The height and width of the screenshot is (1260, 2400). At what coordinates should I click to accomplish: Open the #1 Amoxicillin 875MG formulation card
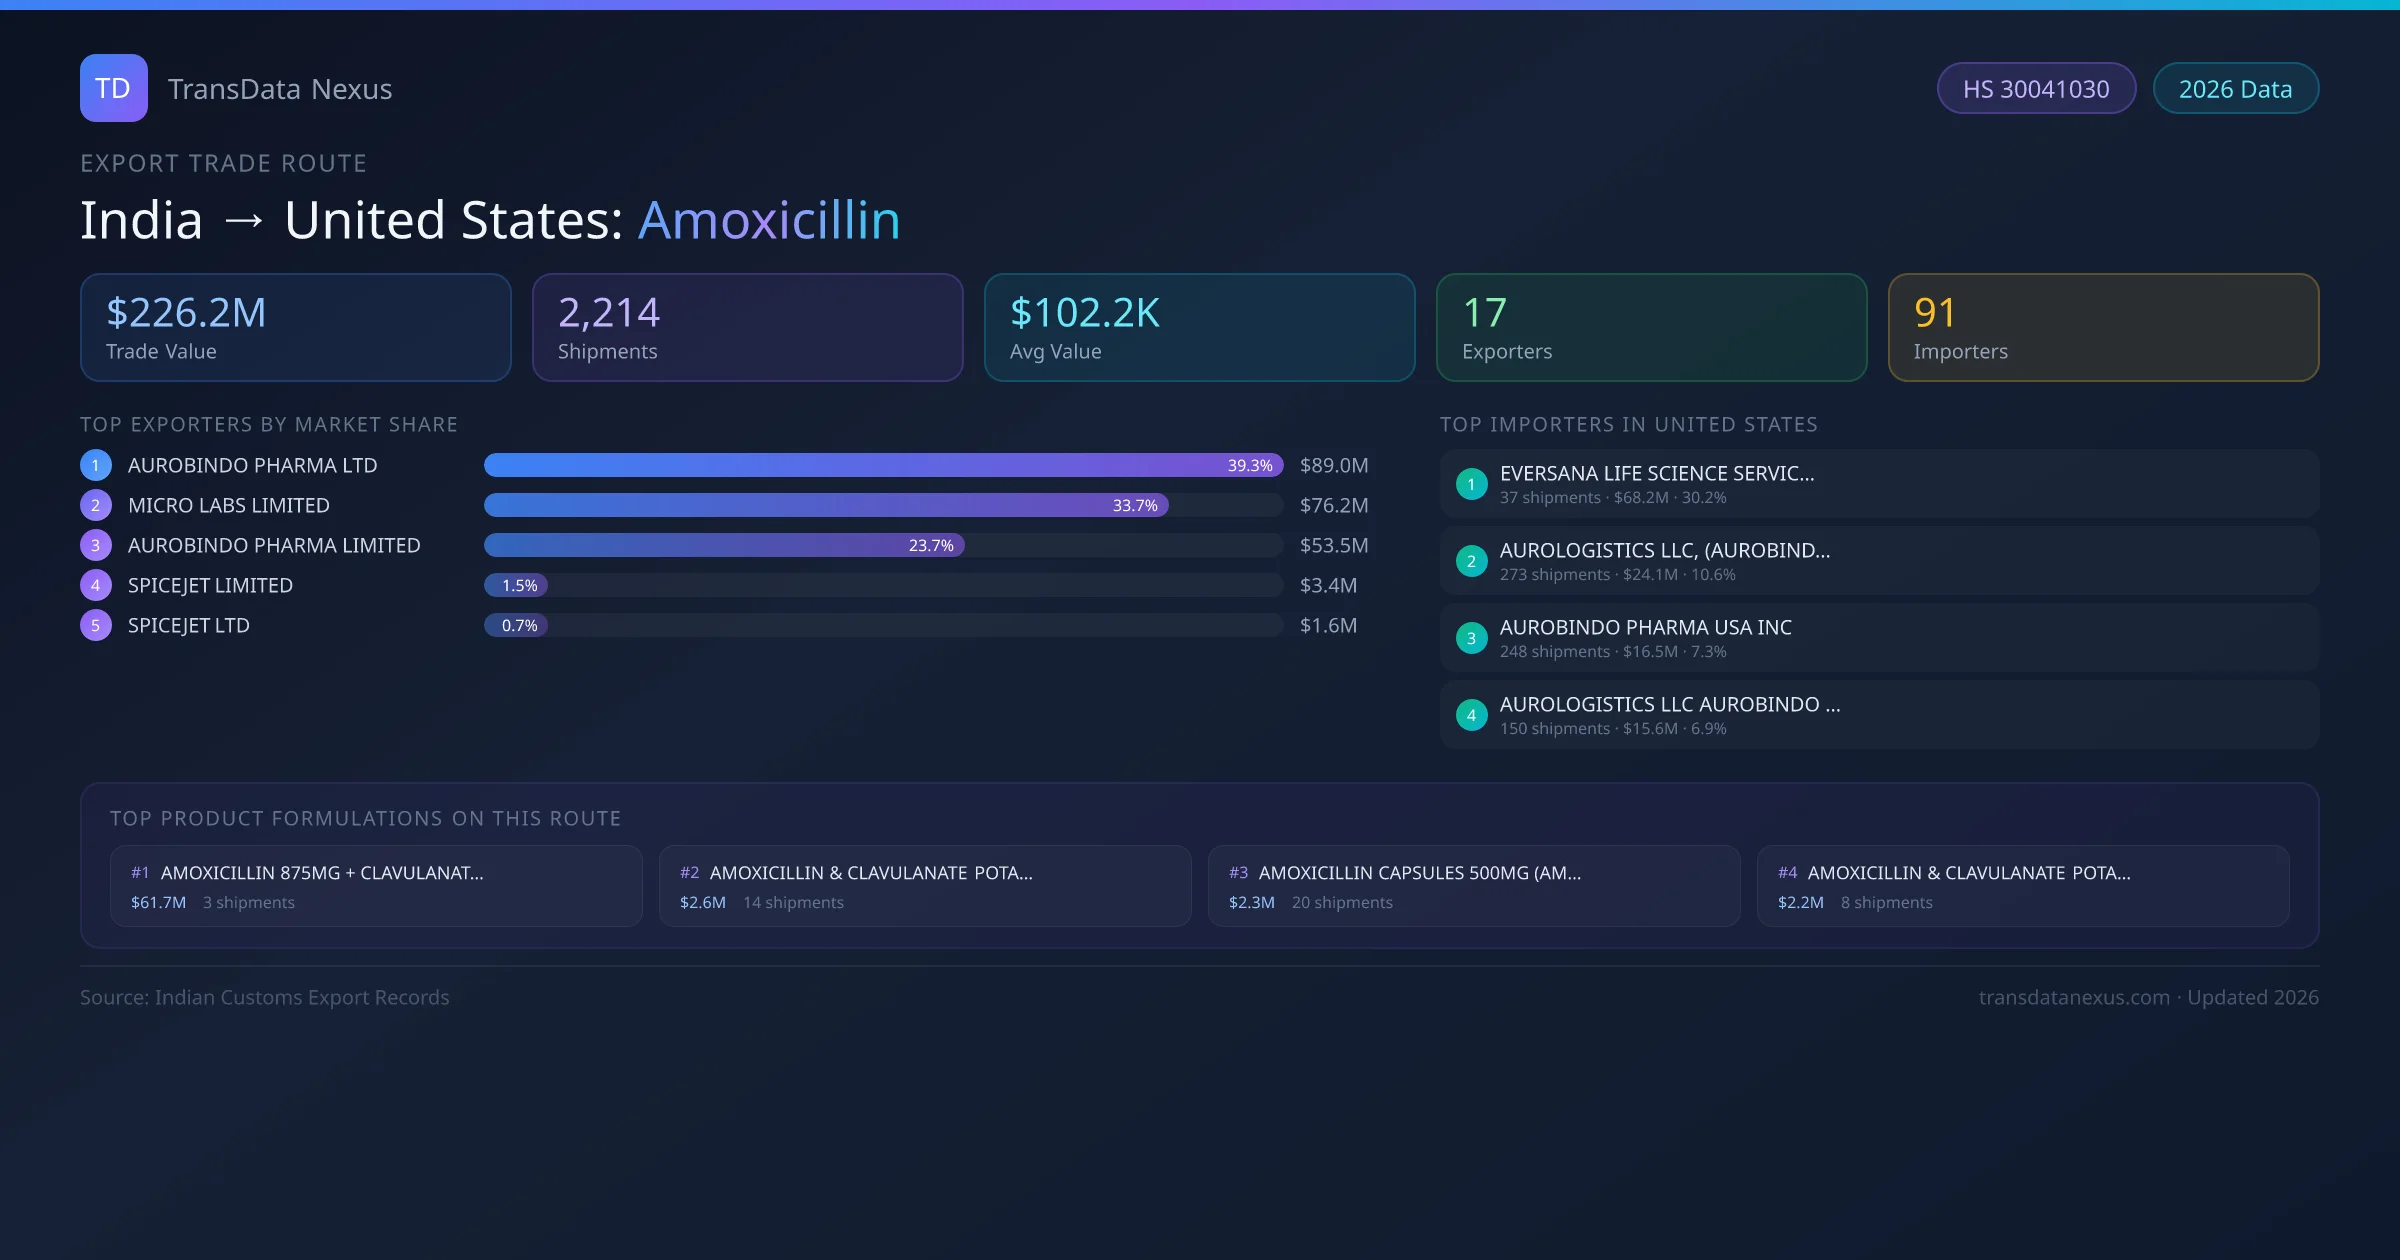(x=376, y=886)
